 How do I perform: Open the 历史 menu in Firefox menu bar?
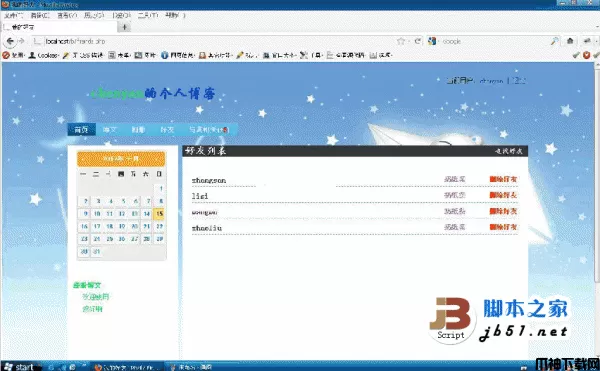[94, 15]
